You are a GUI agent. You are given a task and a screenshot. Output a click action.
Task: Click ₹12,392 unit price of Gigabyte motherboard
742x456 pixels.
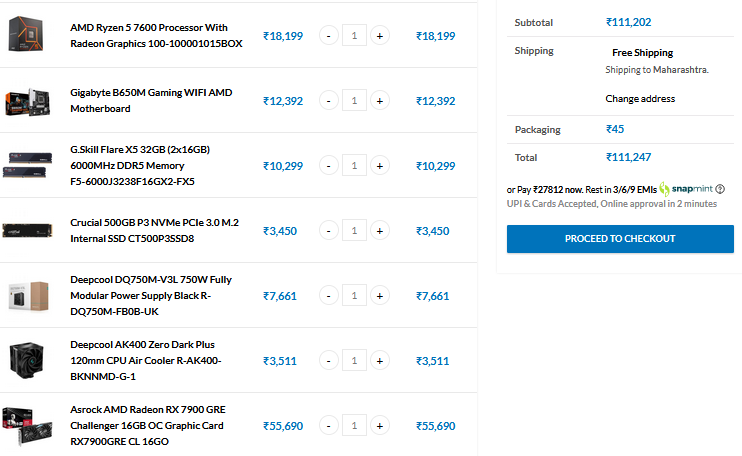(283, 101)
